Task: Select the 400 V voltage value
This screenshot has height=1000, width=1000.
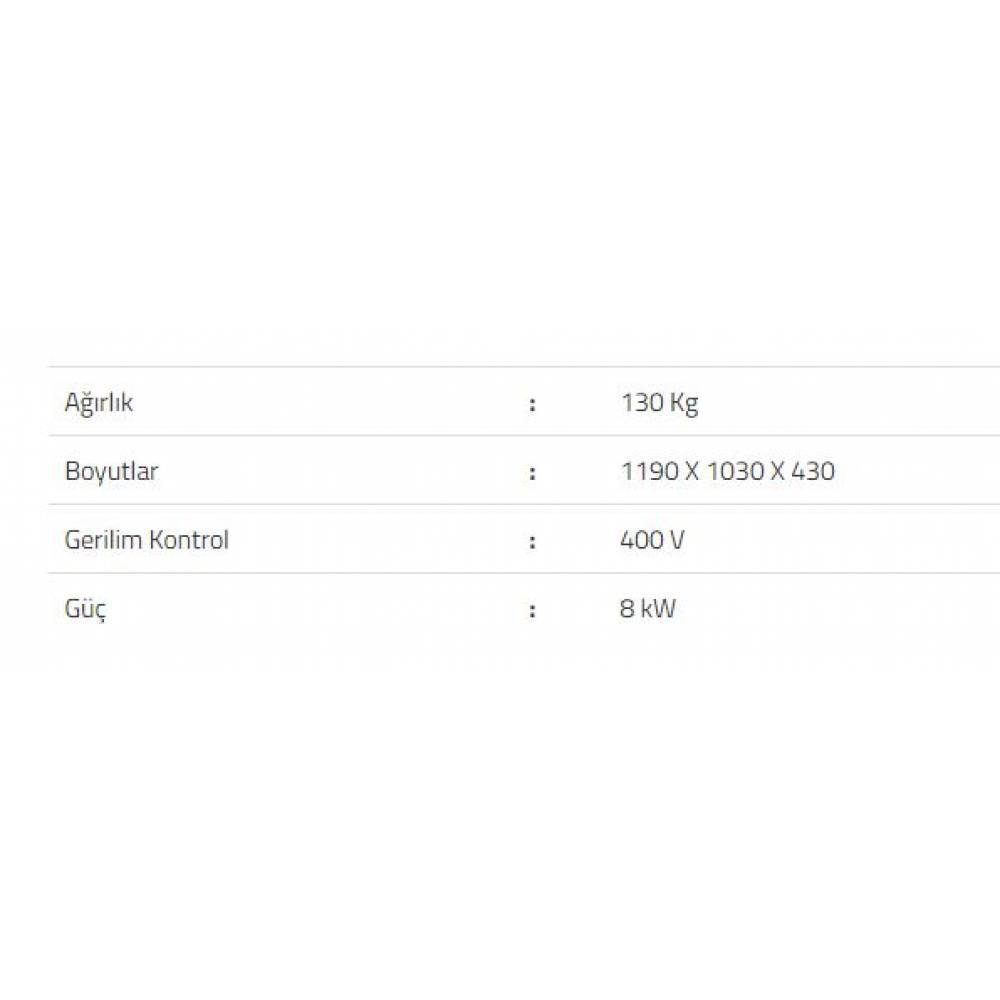Action: click(652, 541)
